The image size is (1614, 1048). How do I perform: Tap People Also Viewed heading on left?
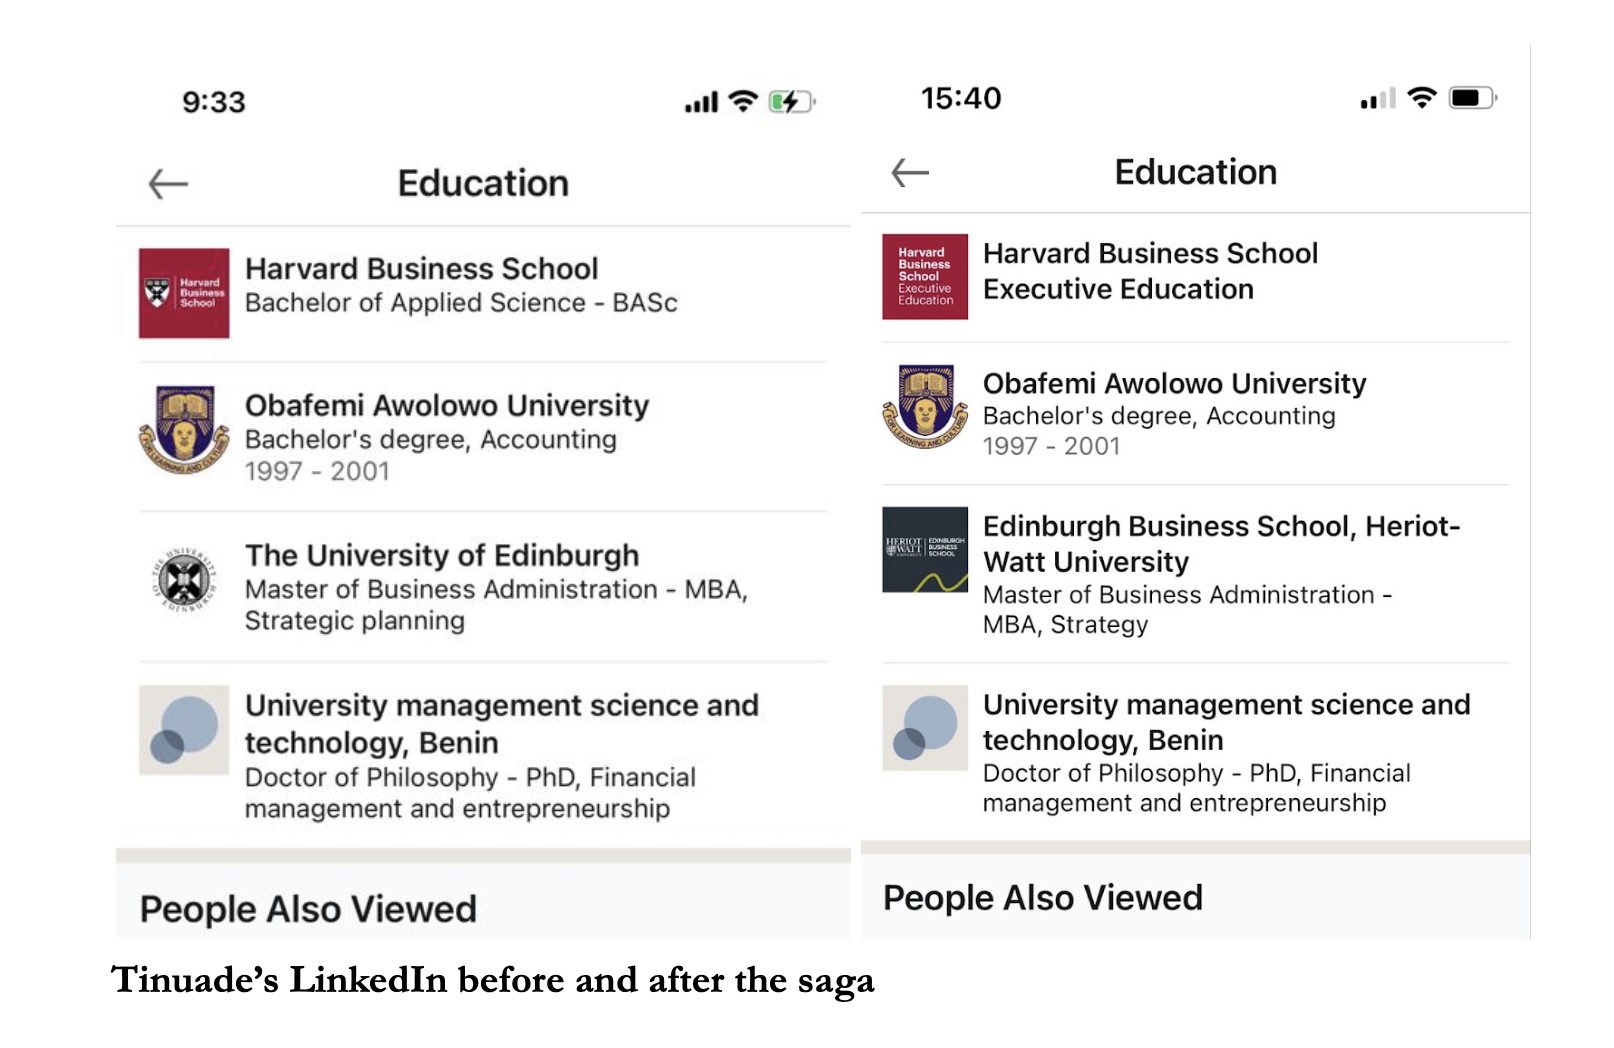click(308, 909)
